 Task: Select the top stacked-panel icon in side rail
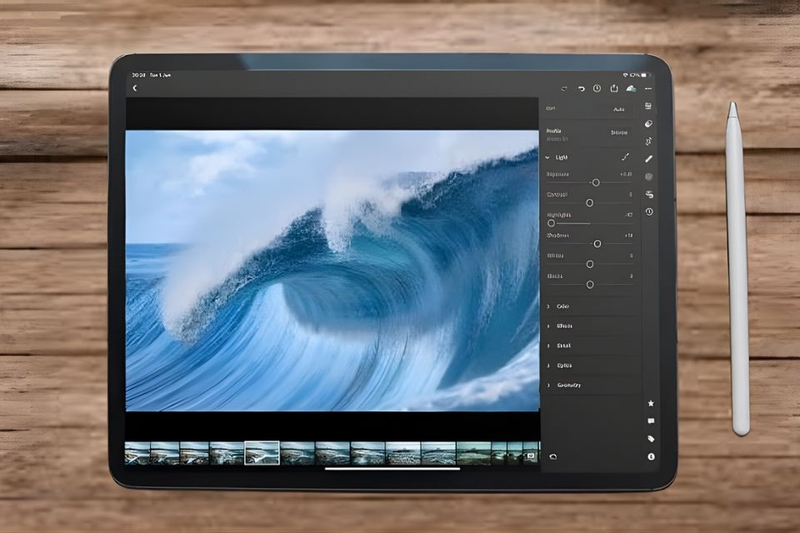[x=648, y=106]
